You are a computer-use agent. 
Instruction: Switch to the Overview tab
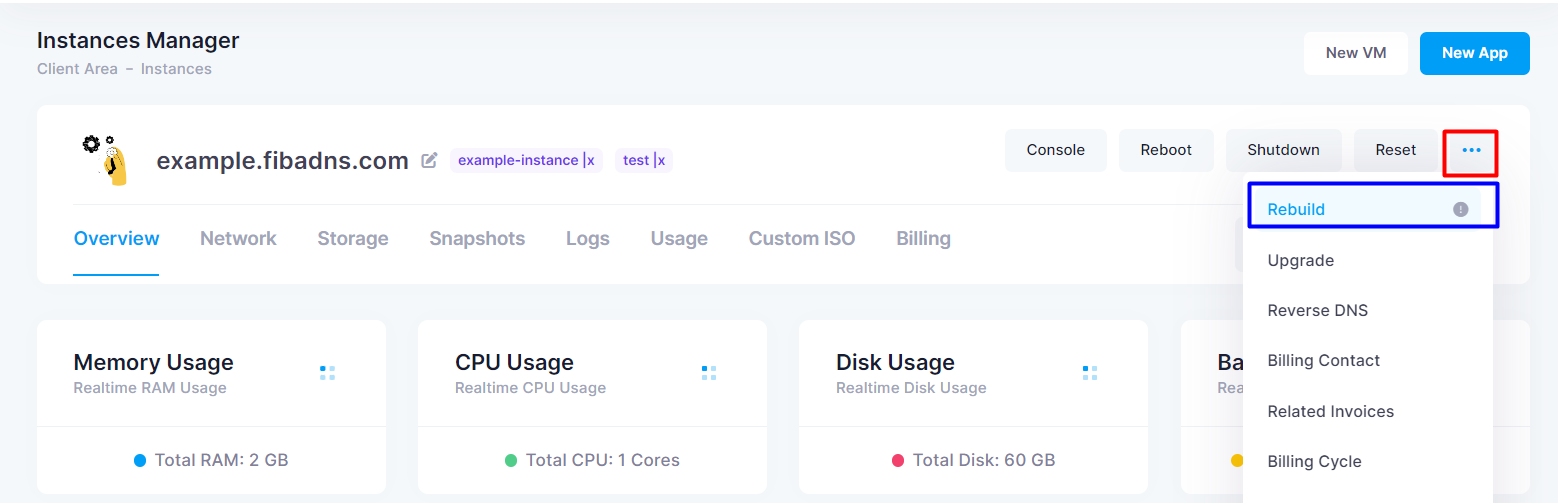[116, 238]
